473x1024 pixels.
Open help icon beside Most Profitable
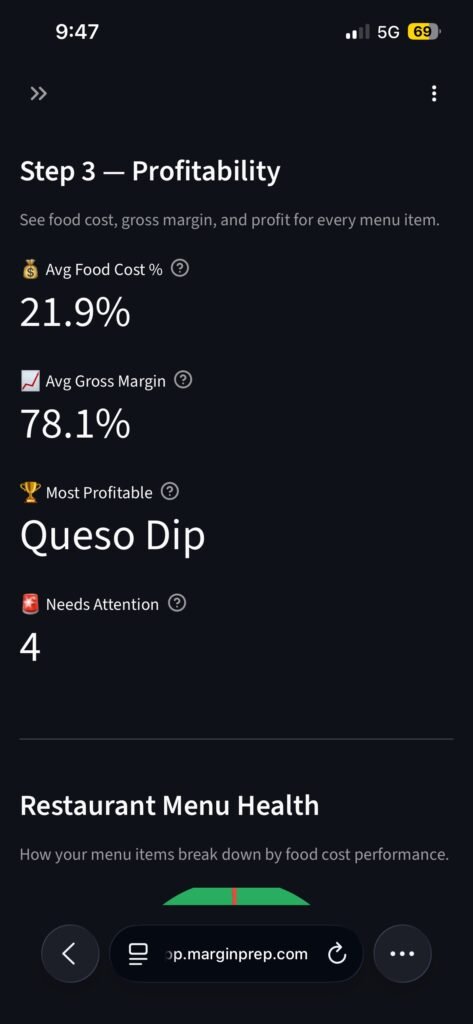tap(169, 492)
